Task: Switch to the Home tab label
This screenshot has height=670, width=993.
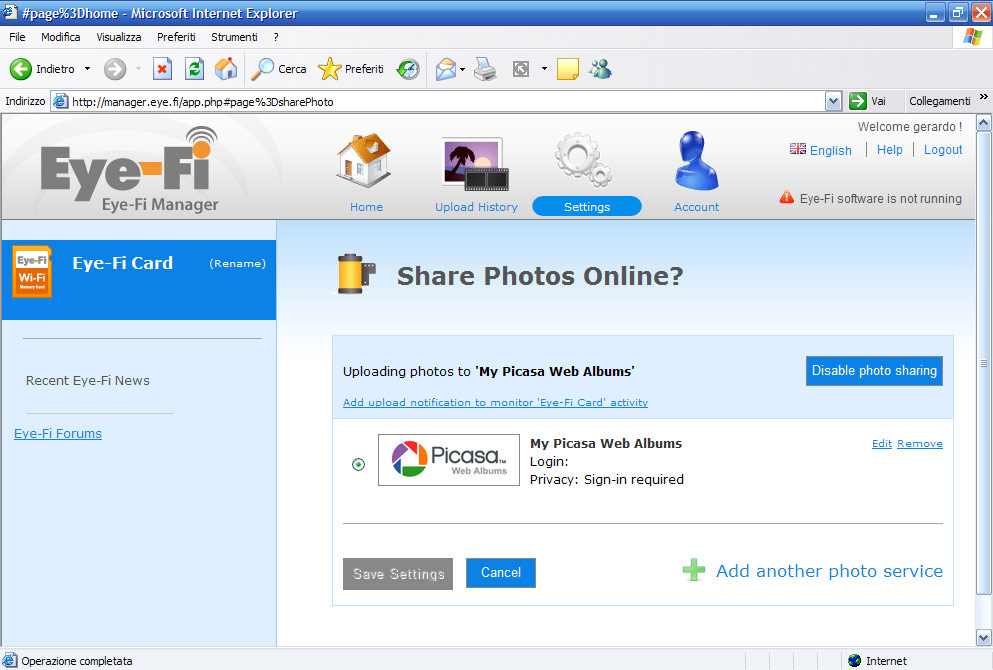Action: pos(366,207)
